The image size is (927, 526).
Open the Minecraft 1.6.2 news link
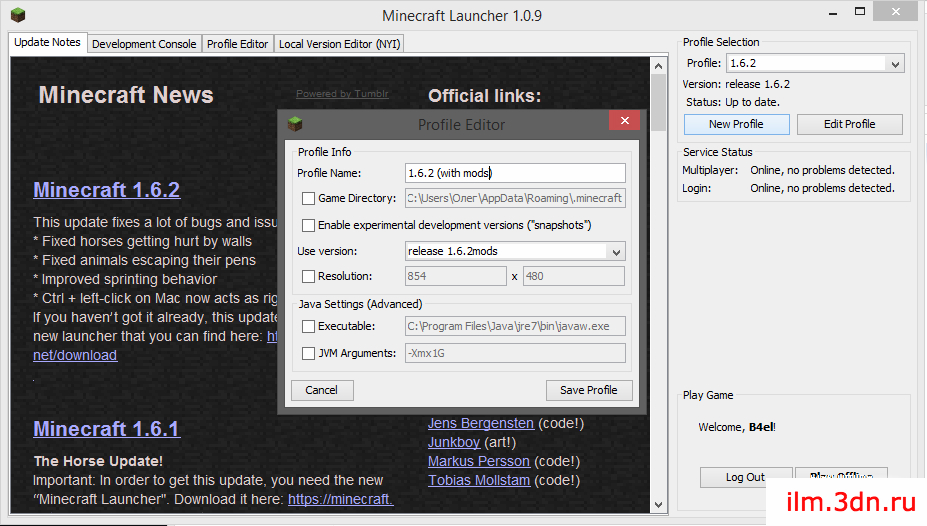click(x=106, y=190)
